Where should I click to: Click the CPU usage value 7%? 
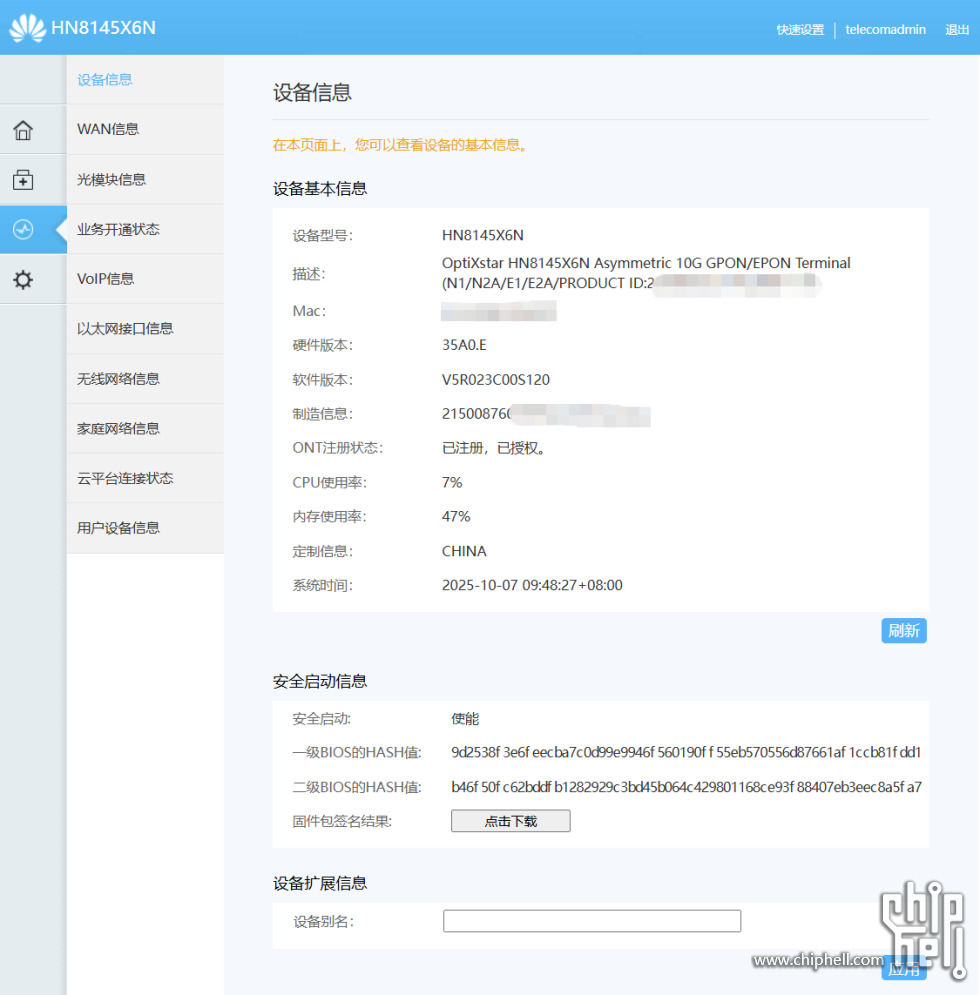(x=452, y=482)
